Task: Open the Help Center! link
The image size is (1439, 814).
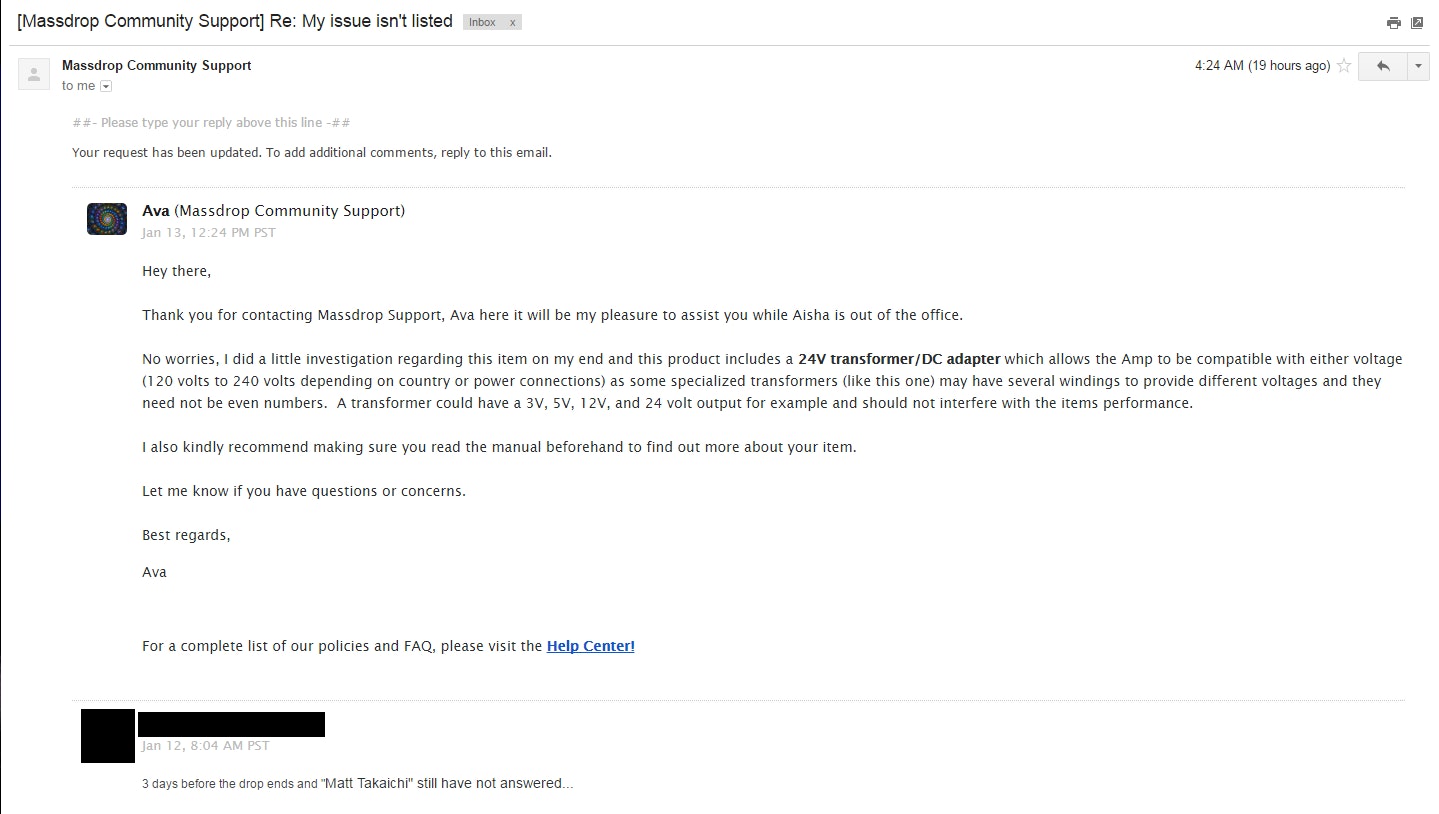Action: click(x=590, y=646)
